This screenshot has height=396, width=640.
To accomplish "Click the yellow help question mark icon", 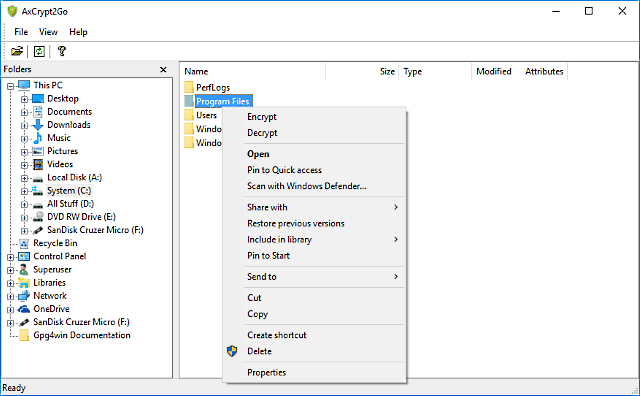I will tap(62, 51).
